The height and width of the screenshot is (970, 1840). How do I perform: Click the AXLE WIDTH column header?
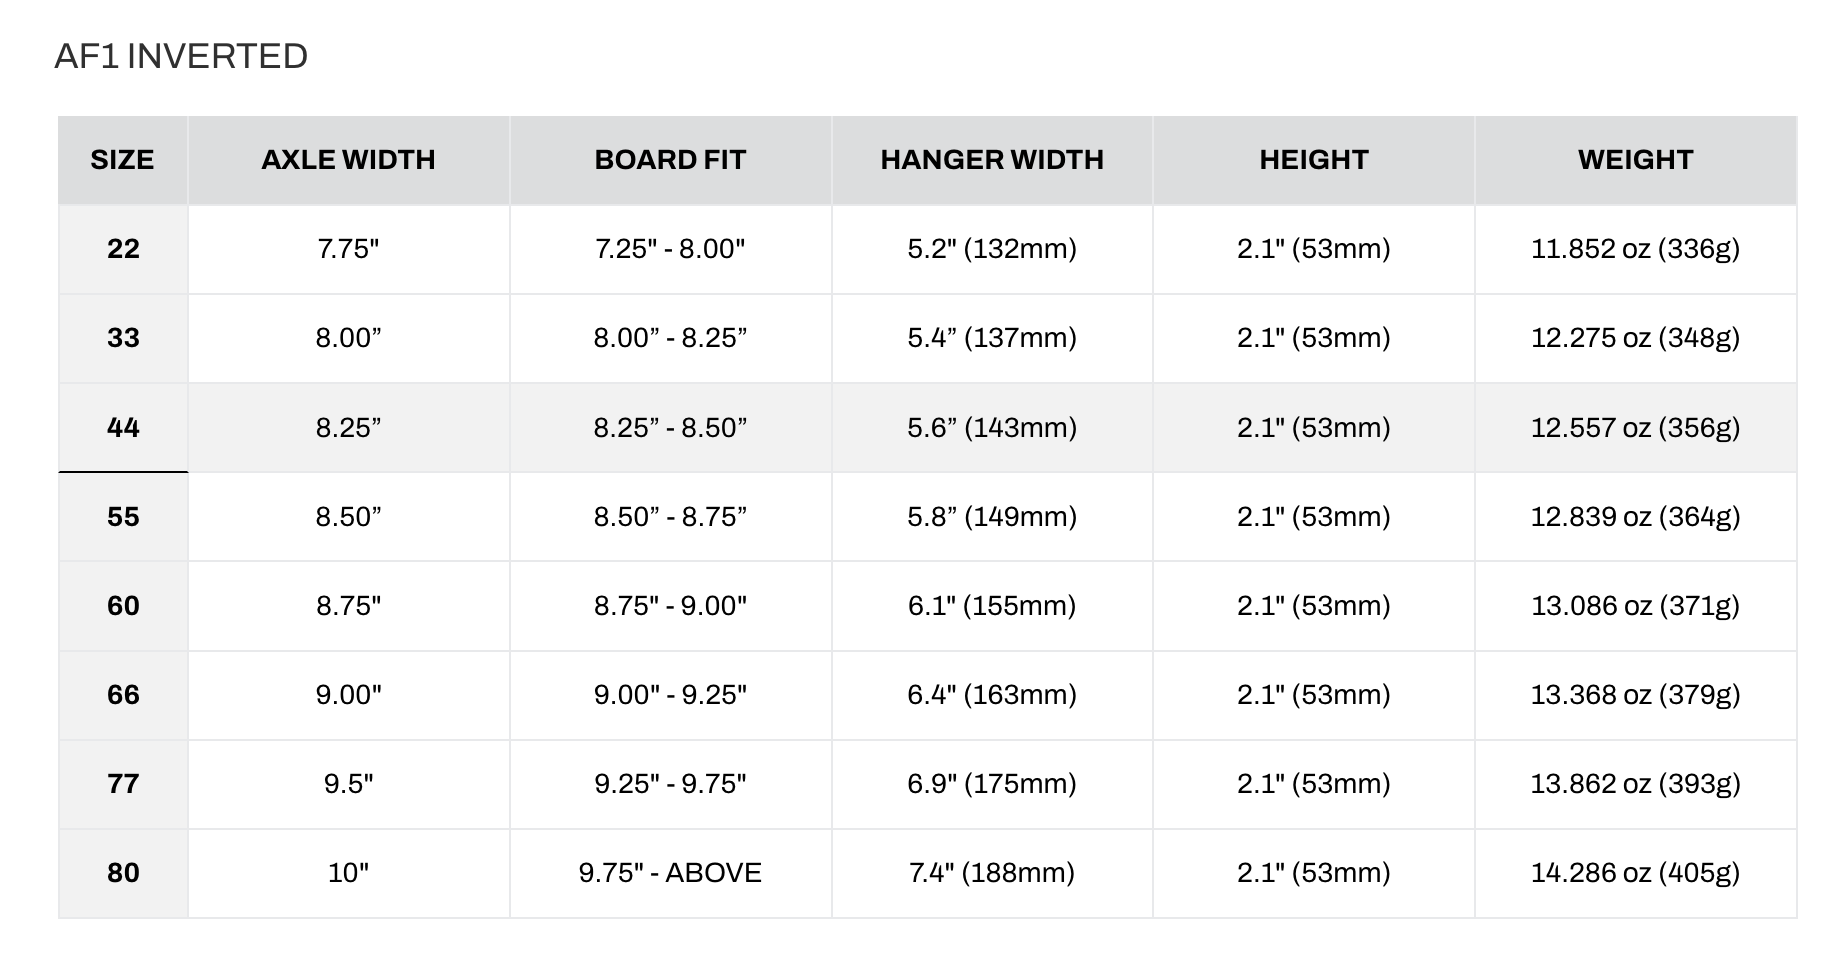pyautogui.click(x=349, y=160)
